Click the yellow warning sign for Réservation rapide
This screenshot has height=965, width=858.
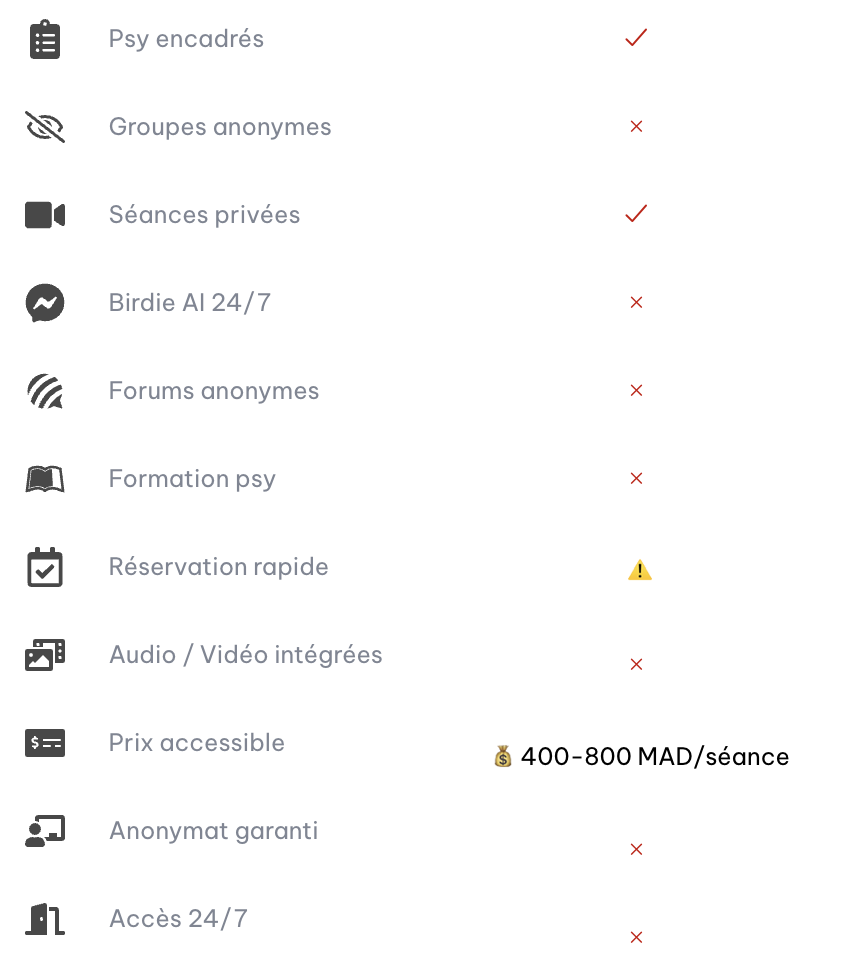(x=640, y=570)
